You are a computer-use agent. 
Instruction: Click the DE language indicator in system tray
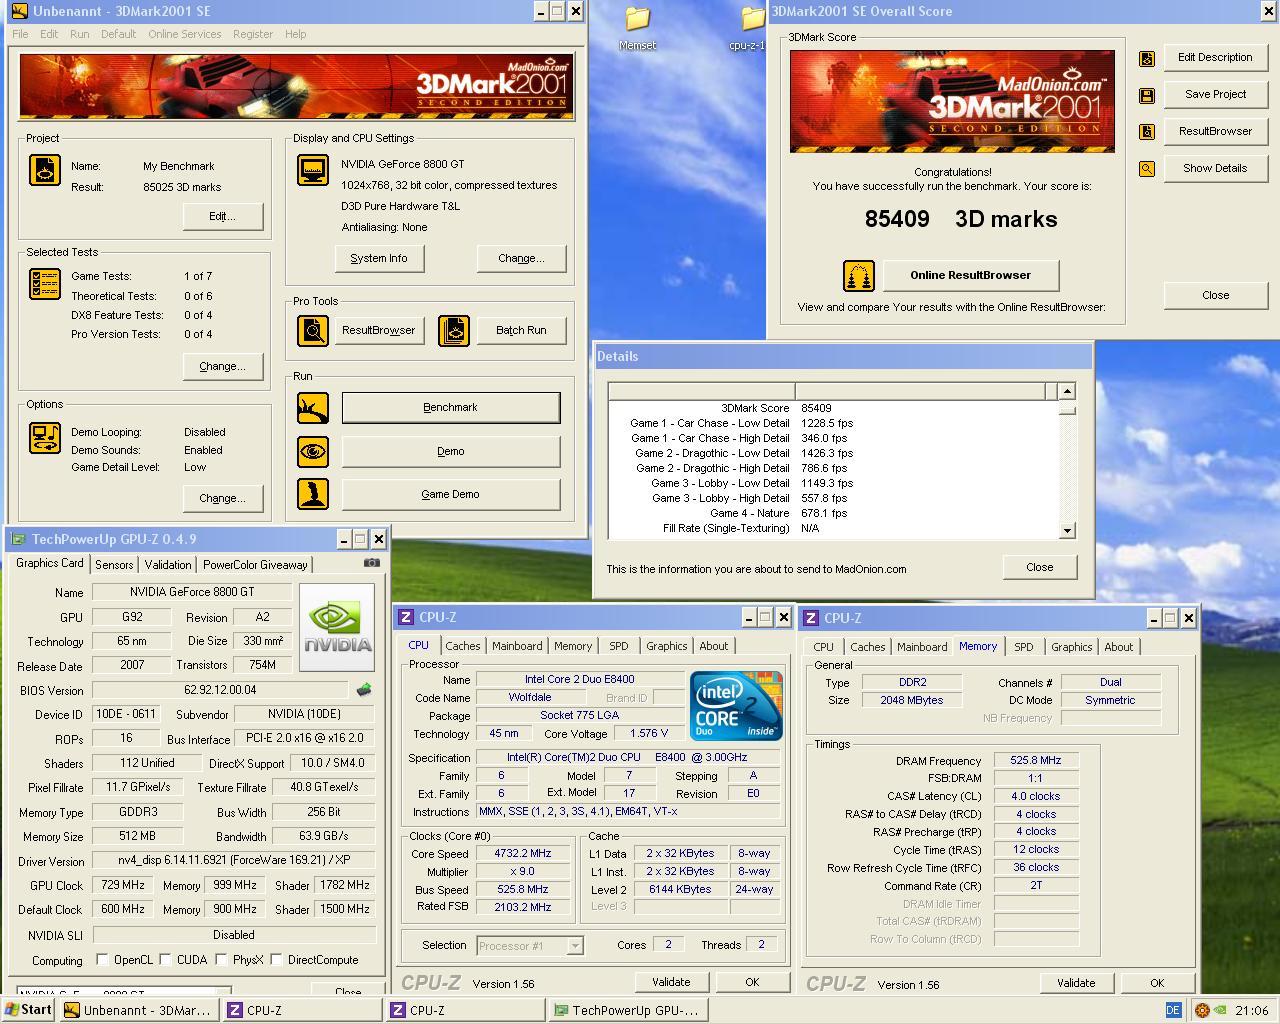[x=1173, y=1010]
